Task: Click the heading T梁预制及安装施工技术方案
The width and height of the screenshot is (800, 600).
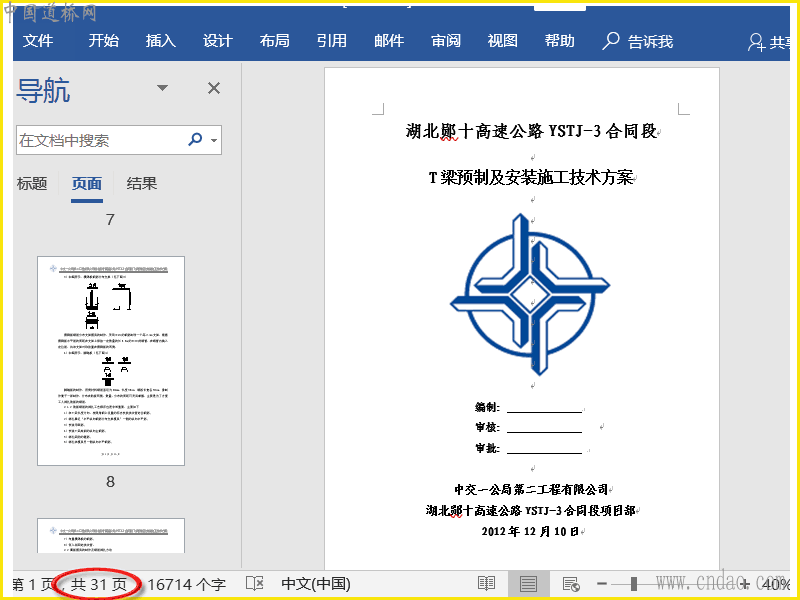Action: point(531,178)
